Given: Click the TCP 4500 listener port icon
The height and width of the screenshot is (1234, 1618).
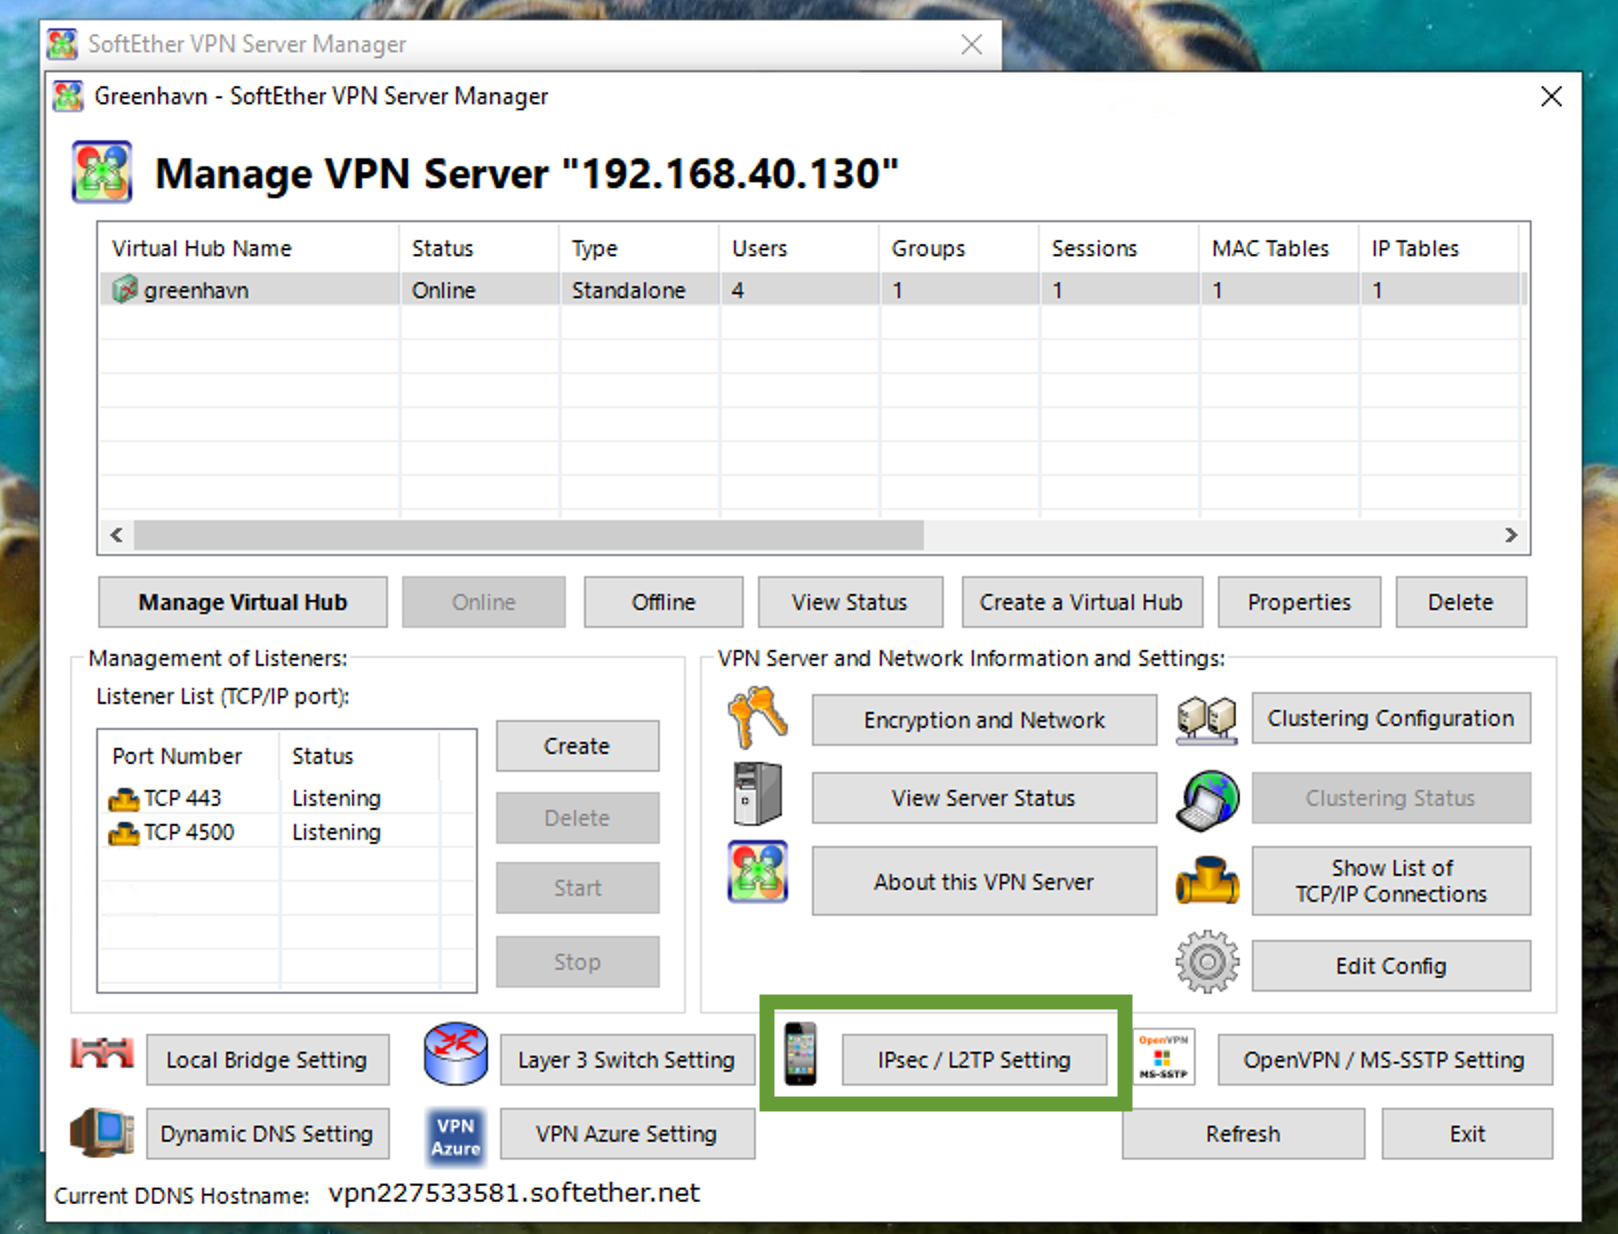Looking at the screenshot, I should point(124,833).
